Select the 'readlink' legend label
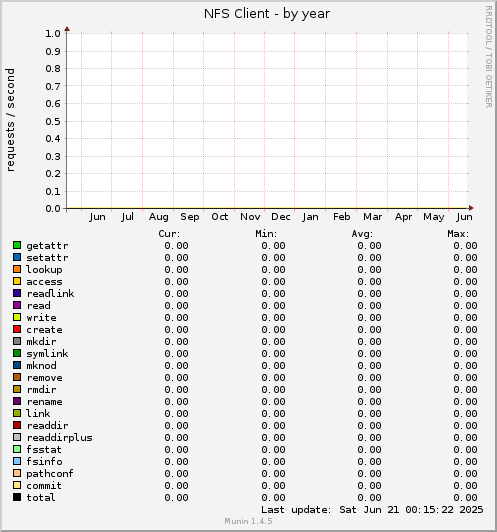The width and height of the screenshot is (497, 532). 50,293
